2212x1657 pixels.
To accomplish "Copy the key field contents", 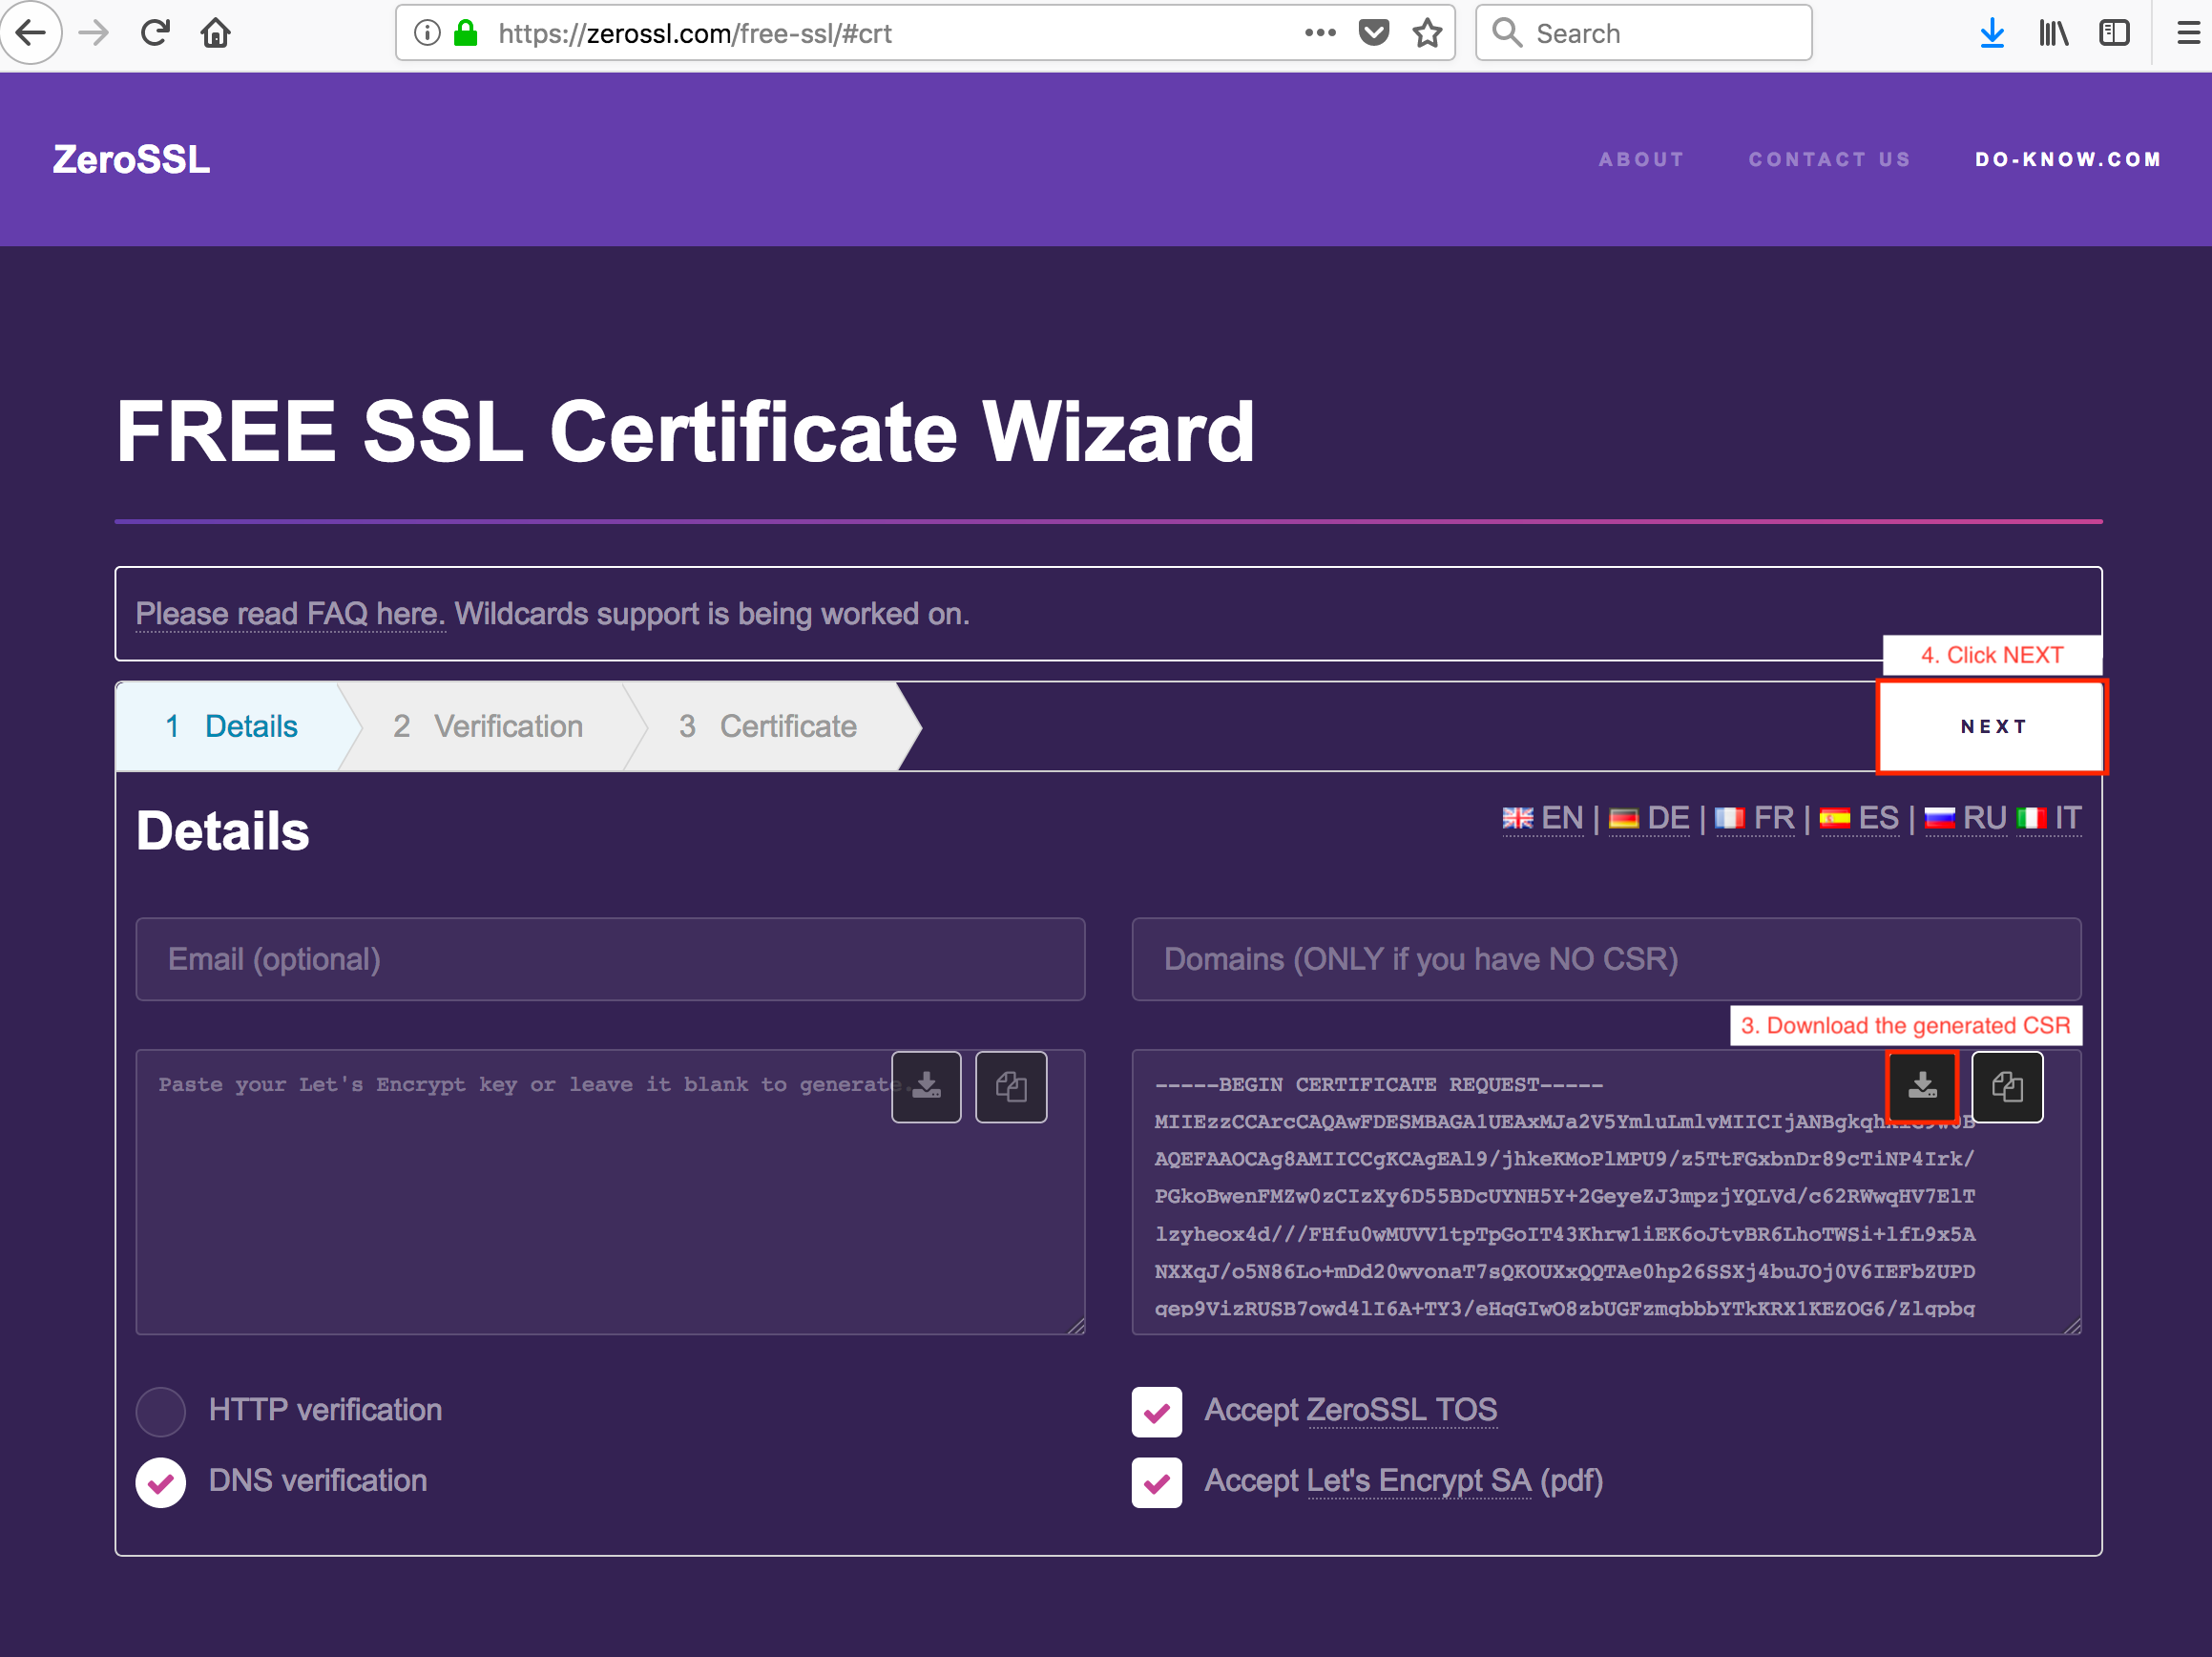I will point(1011,1087).
